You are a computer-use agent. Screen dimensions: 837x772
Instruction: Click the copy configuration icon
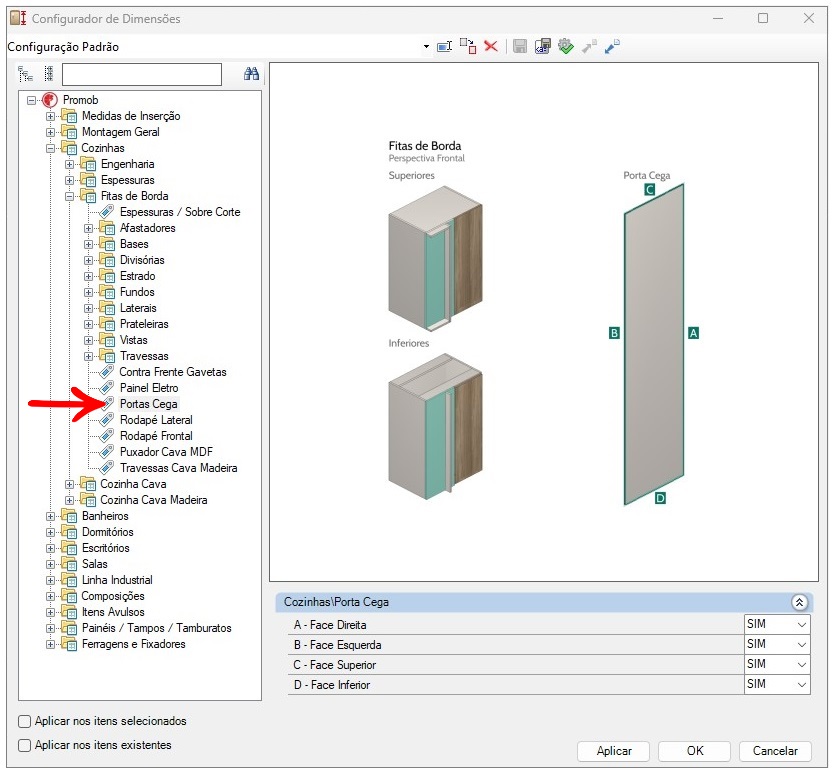[x=468, y=47]
